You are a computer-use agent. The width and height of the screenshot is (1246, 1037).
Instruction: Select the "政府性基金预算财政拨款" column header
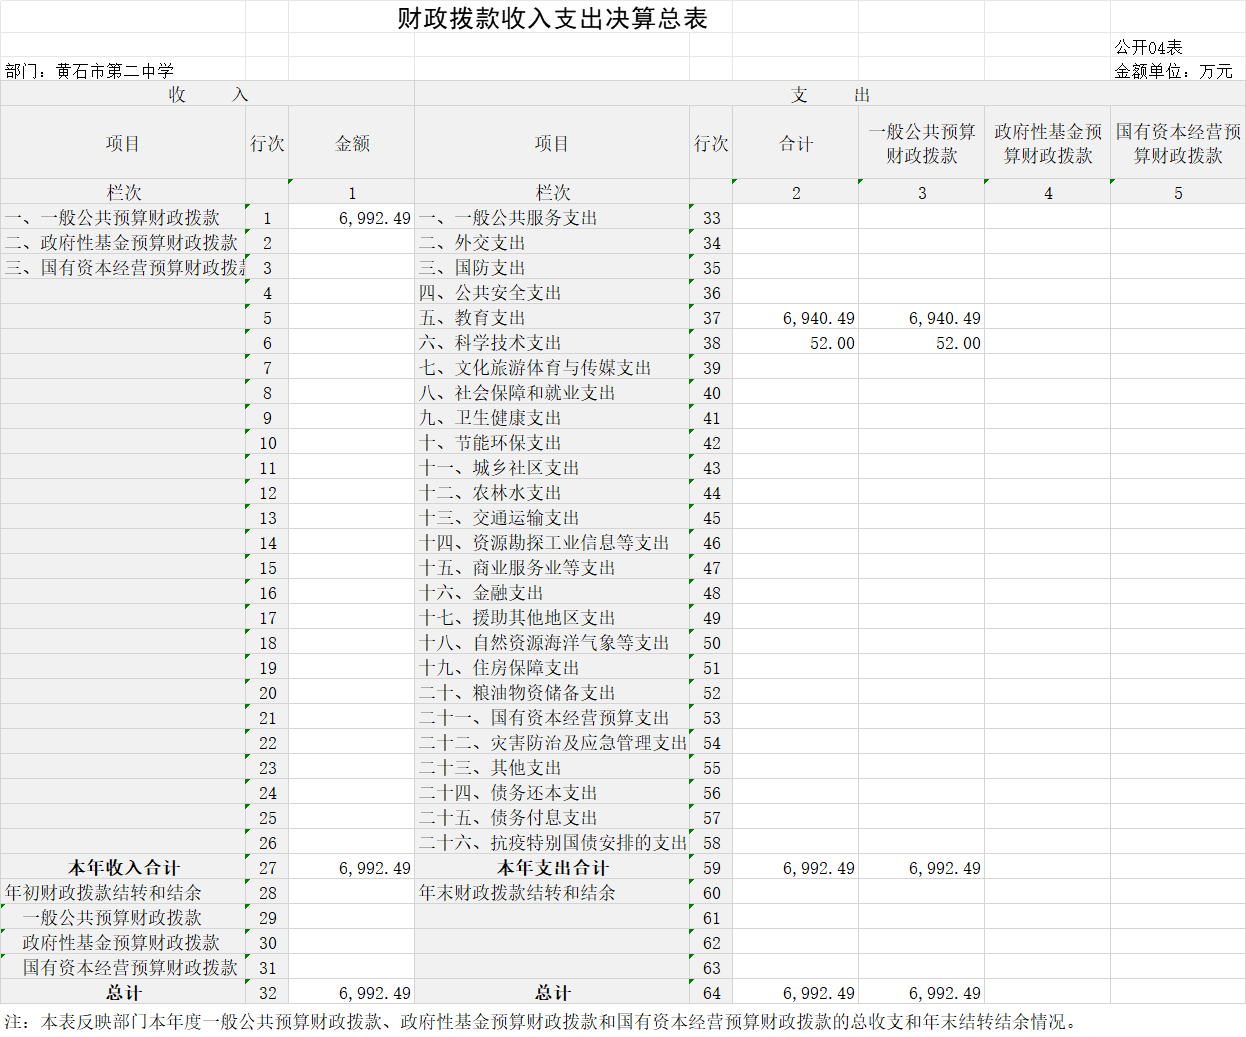tap(1047, 143)
